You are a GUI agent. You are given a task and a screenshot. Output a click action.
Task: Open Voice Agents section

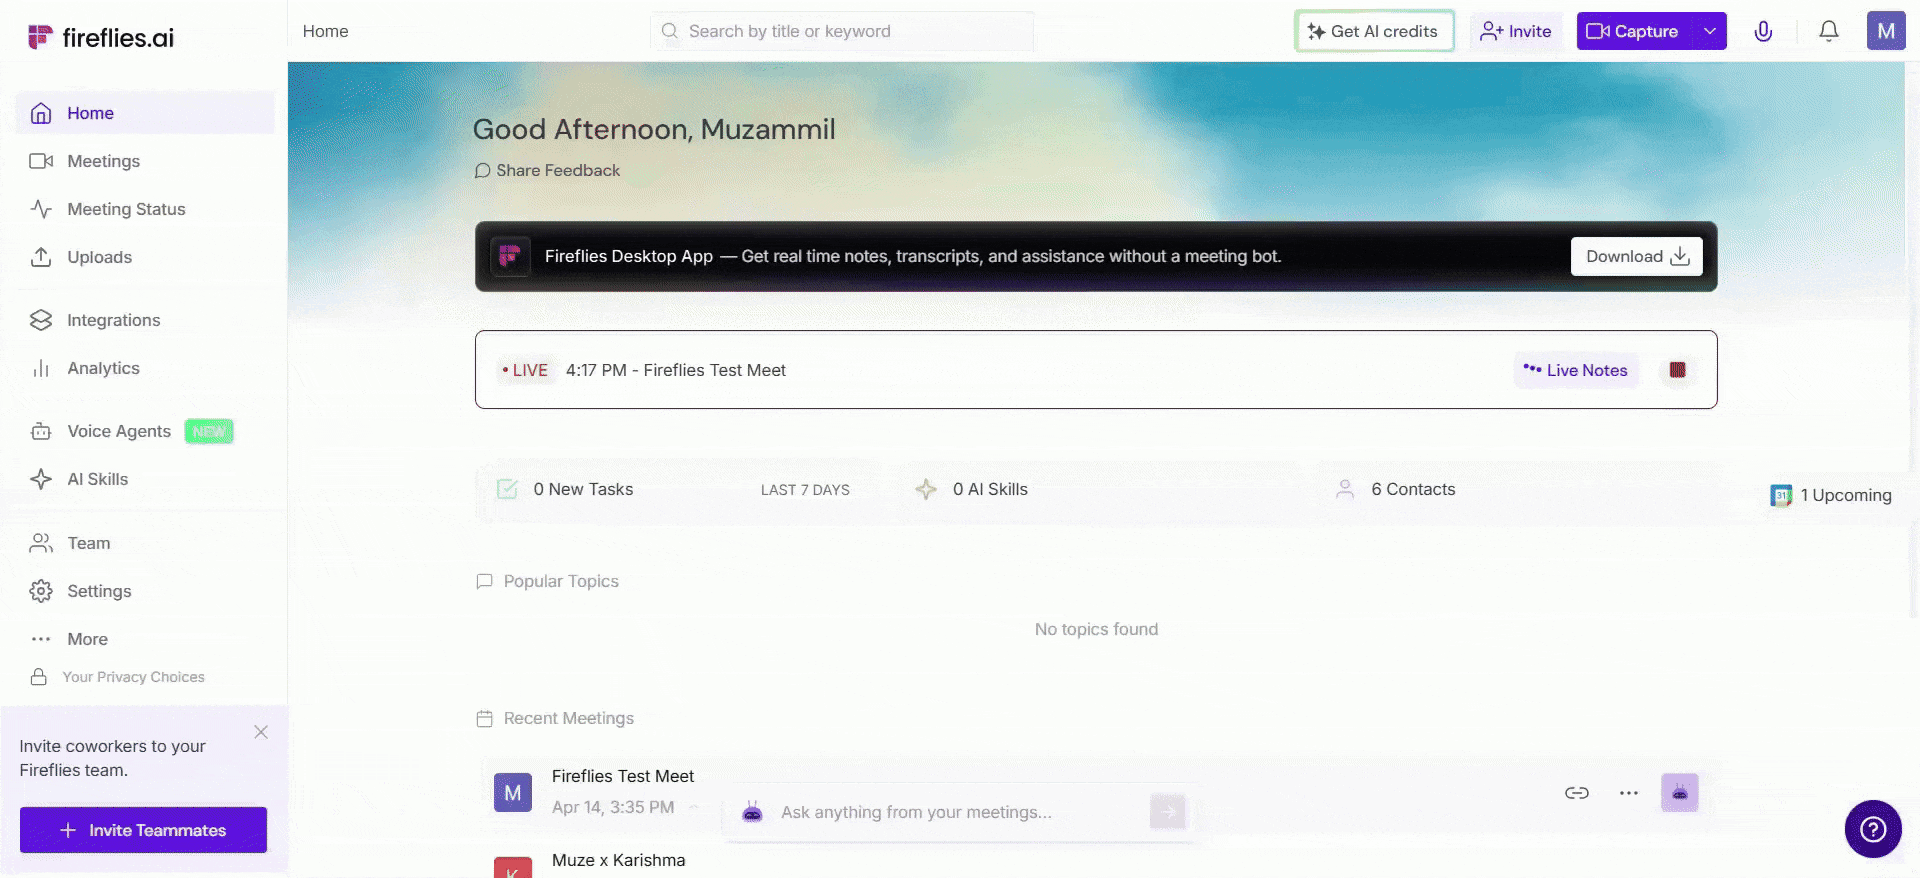click(x=119, y=431)
